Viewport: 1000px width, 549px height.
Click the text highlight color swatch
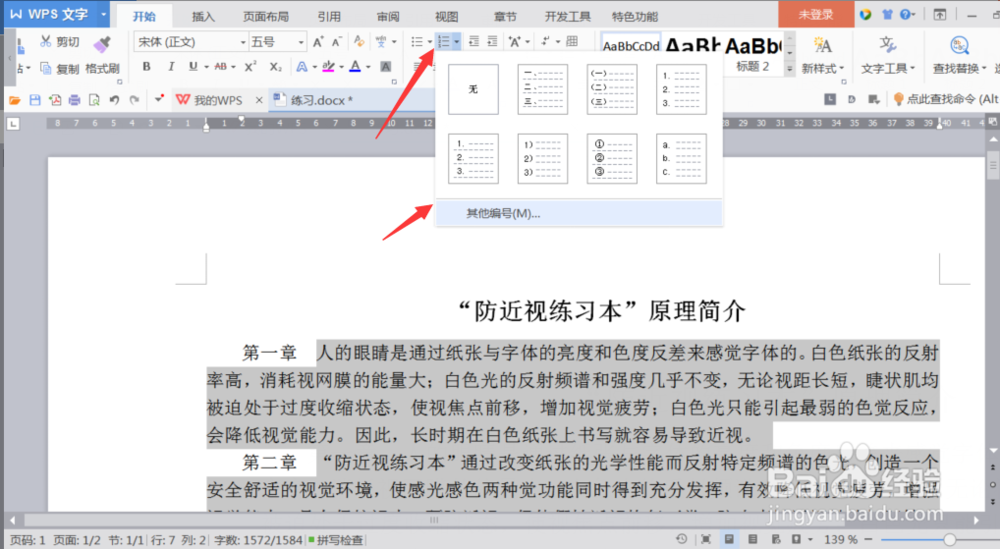(x=328, y=66)
